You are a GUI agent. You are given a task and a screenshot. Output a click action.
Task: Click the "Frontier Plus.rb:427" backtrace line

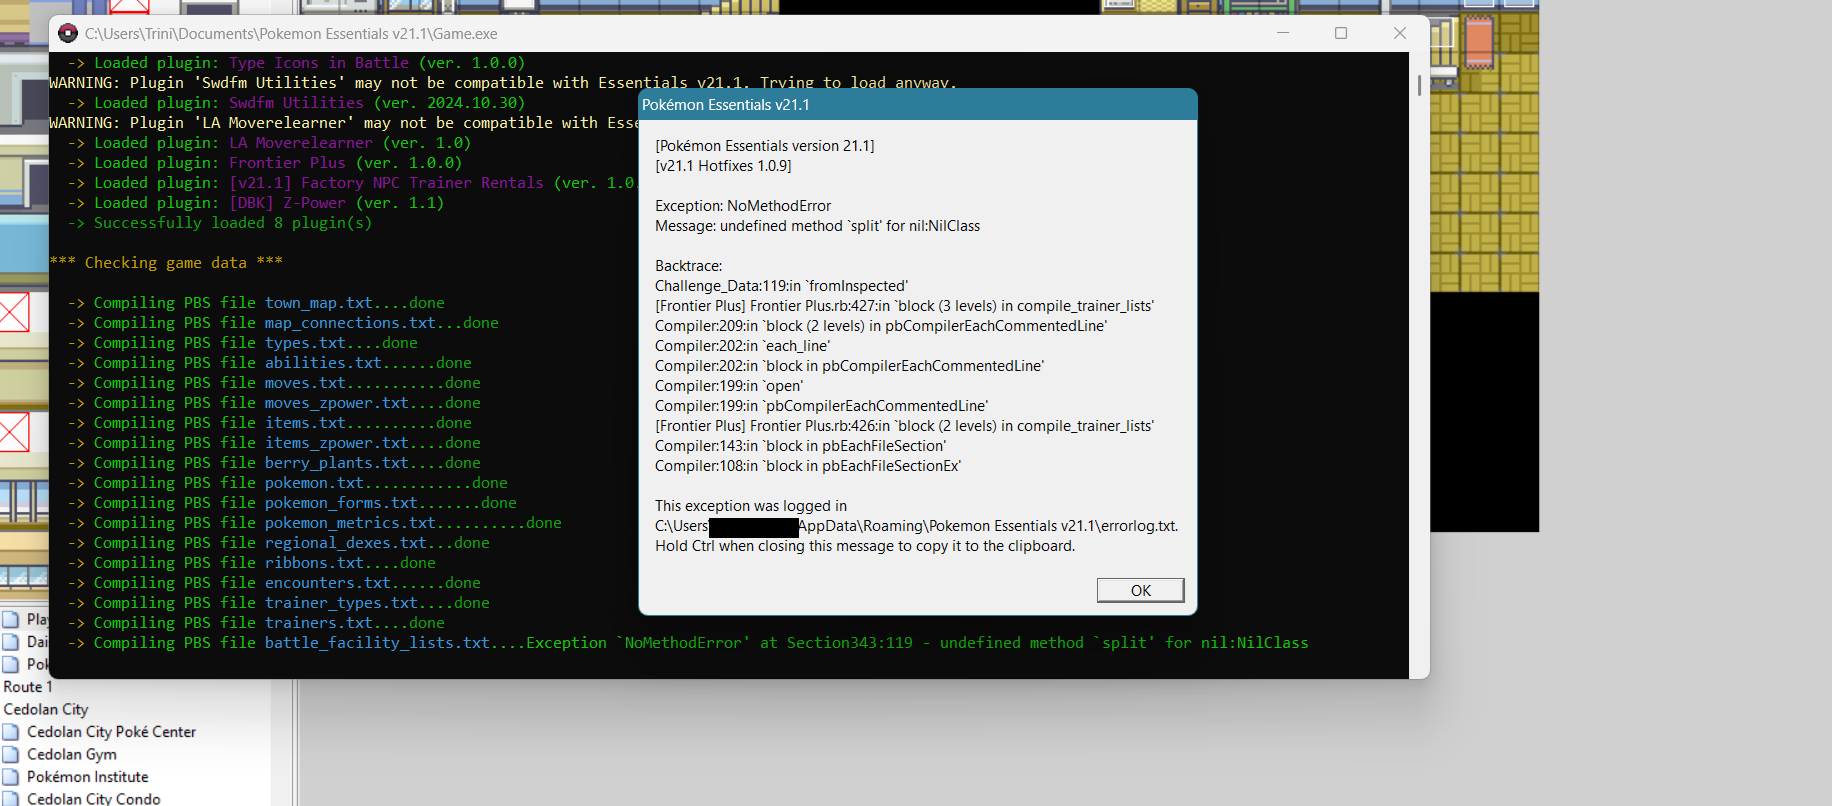(904, 306)
